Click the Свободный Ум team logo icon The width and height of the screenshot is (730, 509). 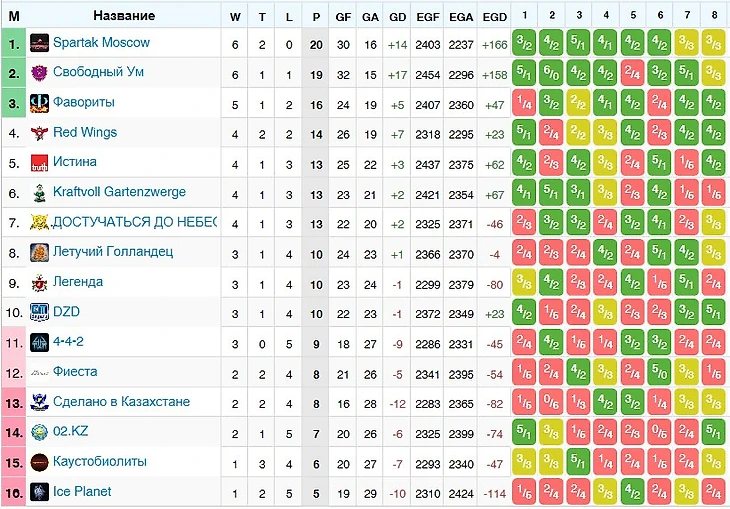[x=39, y=73]
